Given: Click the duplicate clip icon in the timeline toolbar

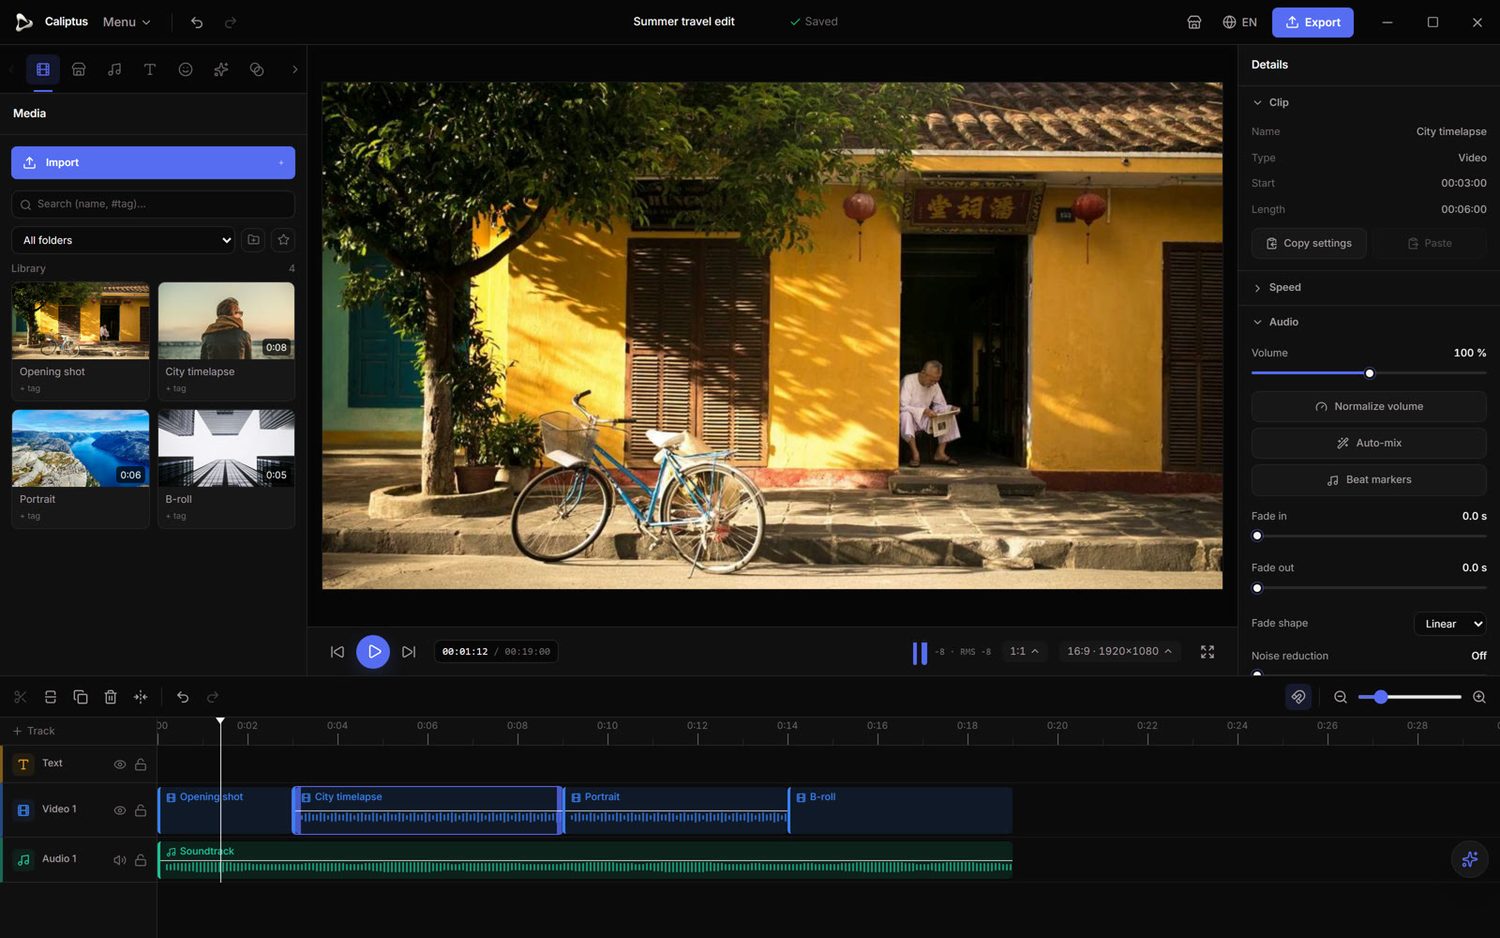Looking at the screenshot, I should pos(81,697).
